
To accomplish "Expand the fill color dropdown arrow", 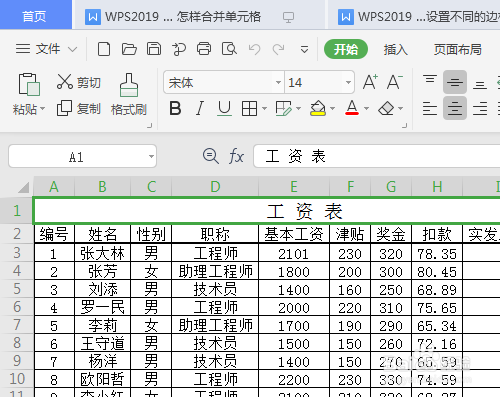I will 332,109.
